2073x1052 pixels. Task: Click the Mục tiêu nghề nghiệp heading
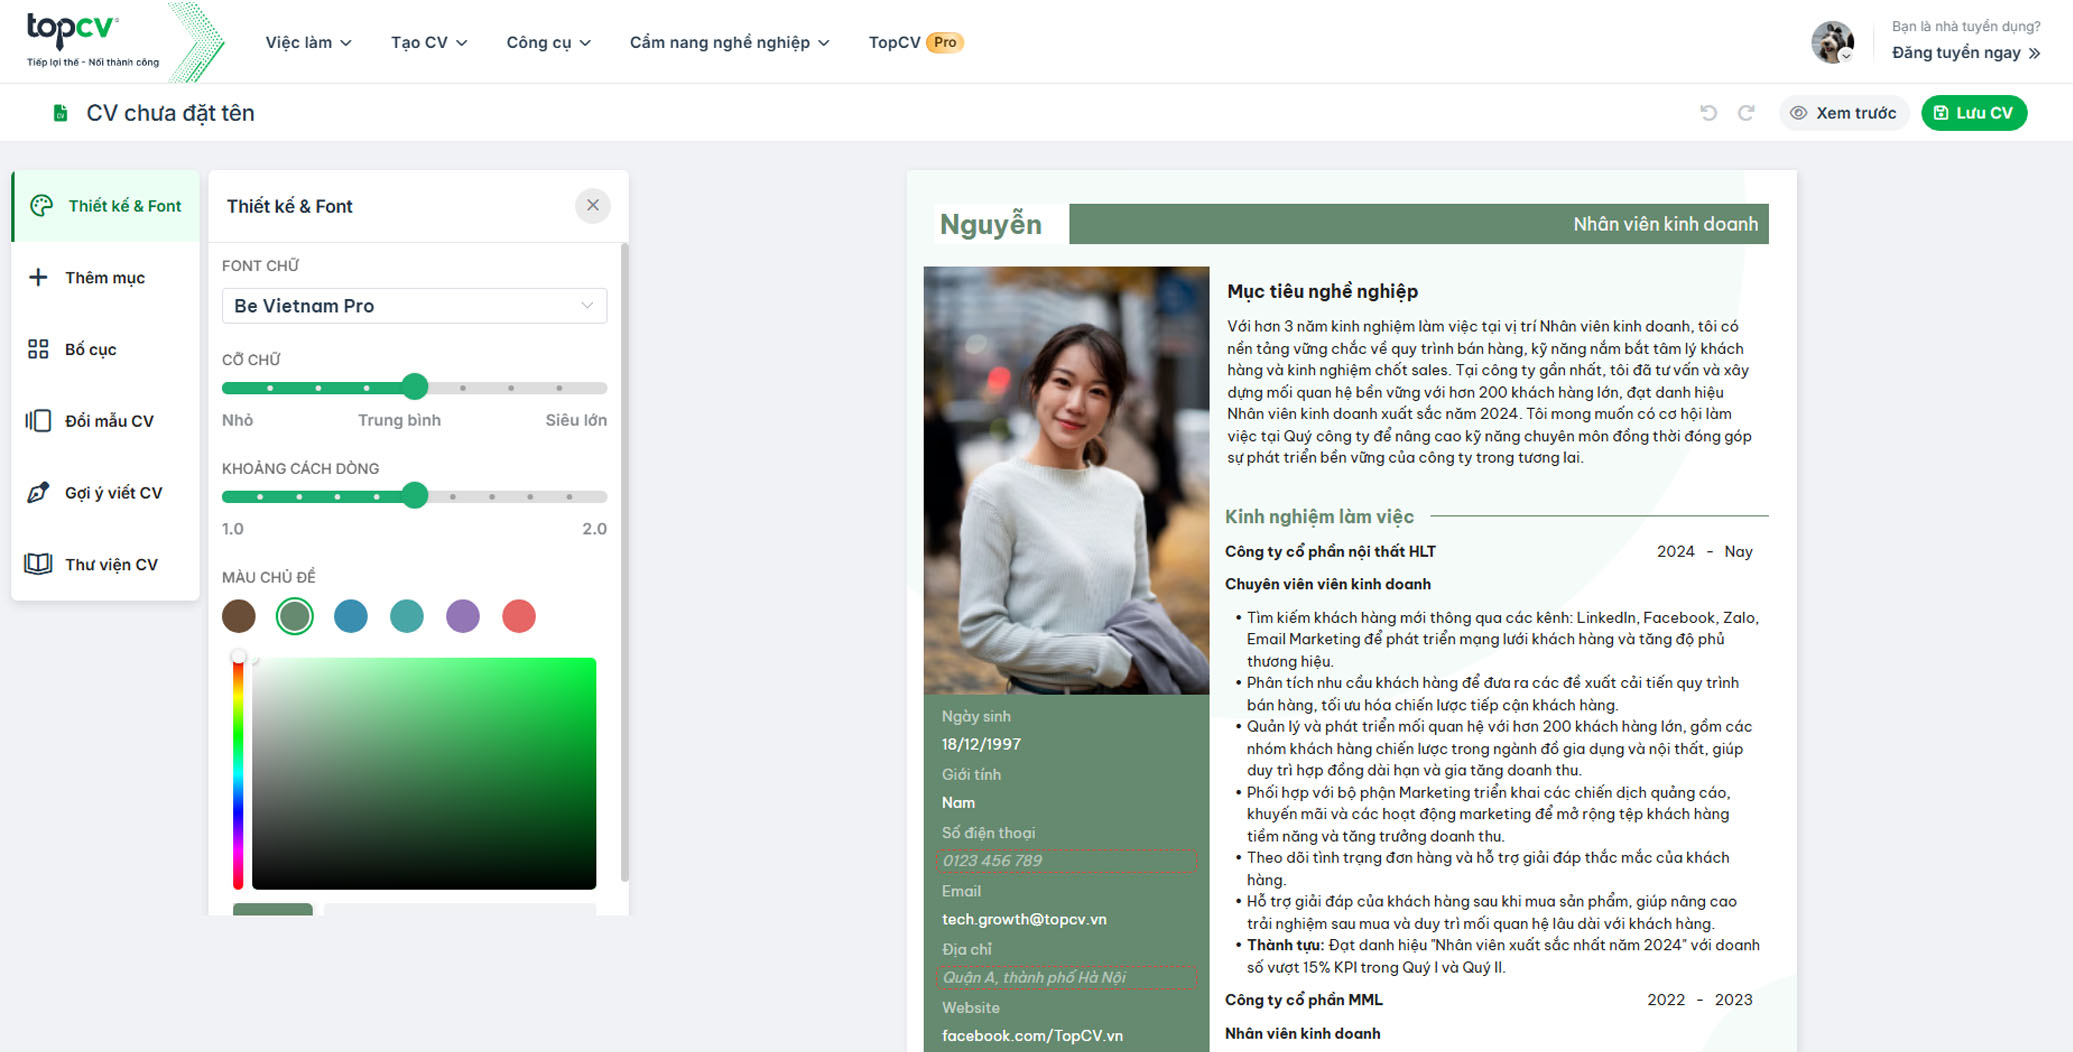[1322, 291]
